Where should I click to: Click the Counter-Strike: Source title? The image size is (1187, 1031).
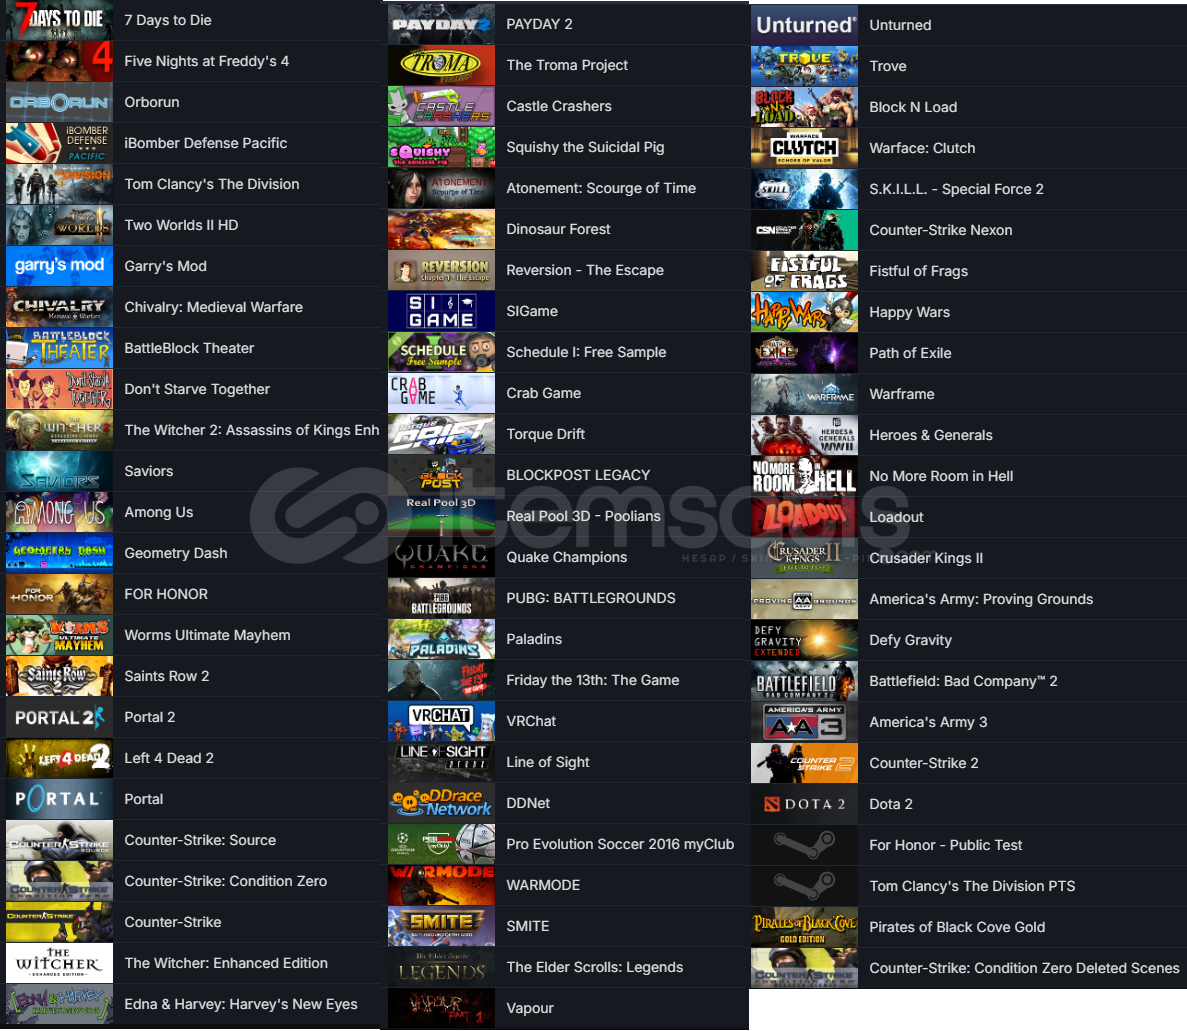coord(200,840)
